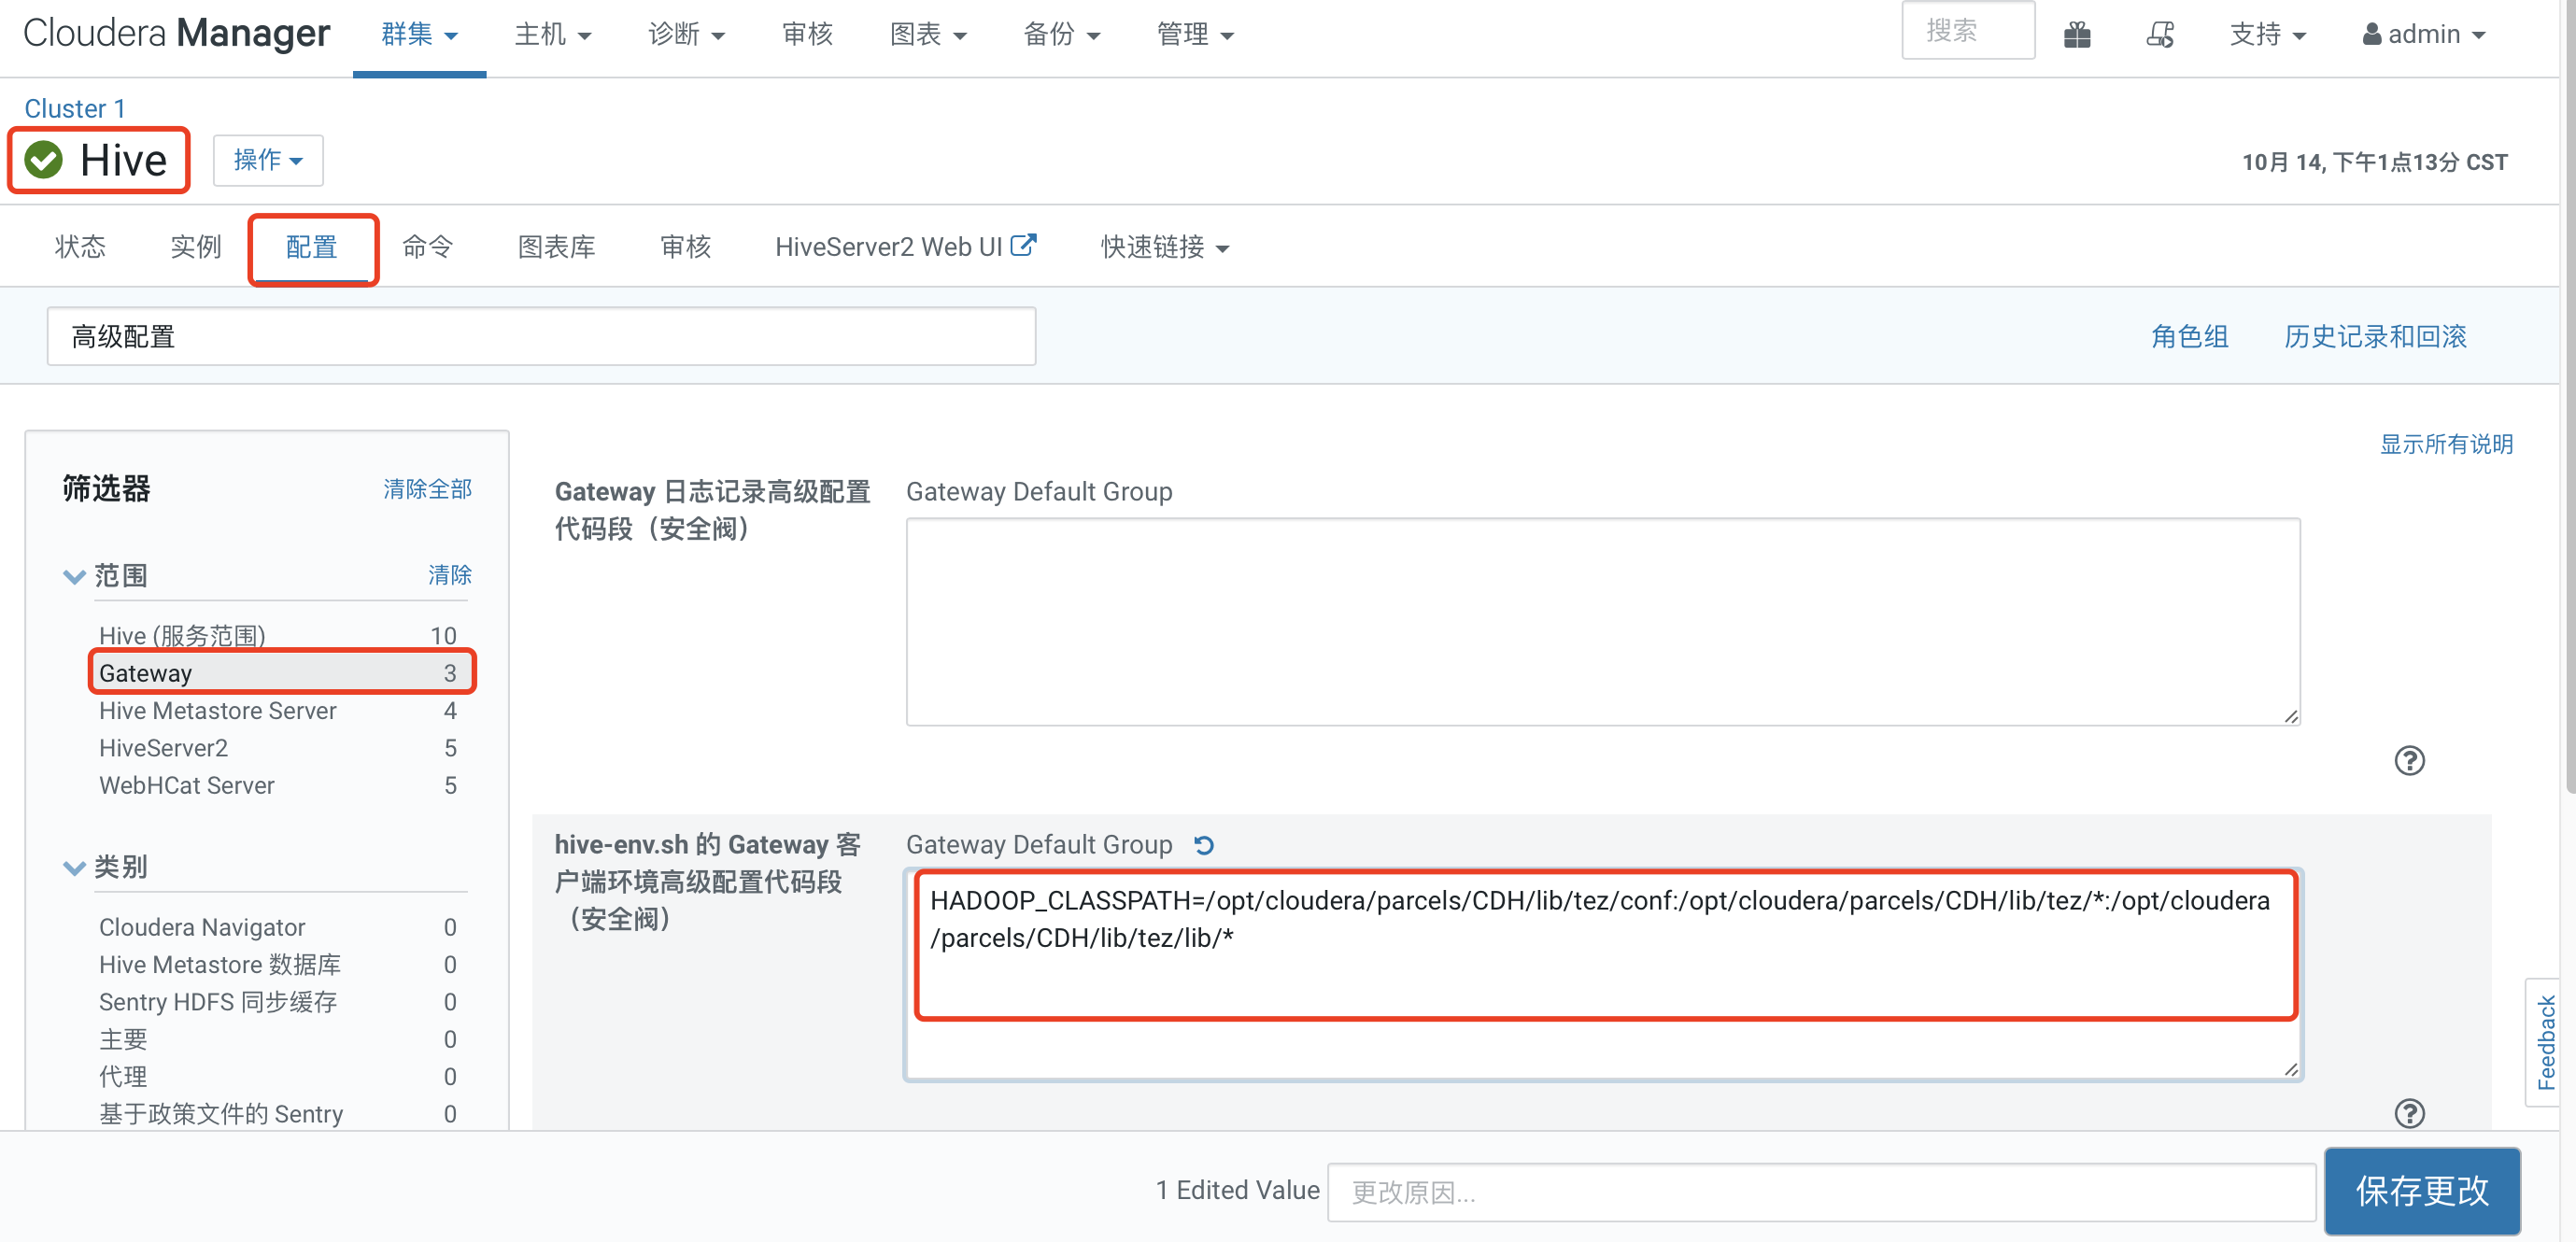Image resolution: width=2576 pixels, height=1242 pixels.
Task: Open the 快速链接 dropdown
Action: tap(1165, 247)
